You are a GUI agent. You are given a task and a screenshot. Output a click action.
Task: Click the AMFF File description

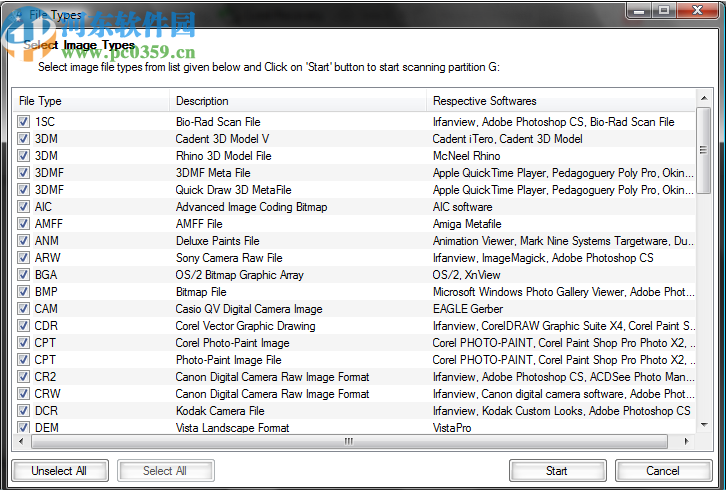pos(199,224)
